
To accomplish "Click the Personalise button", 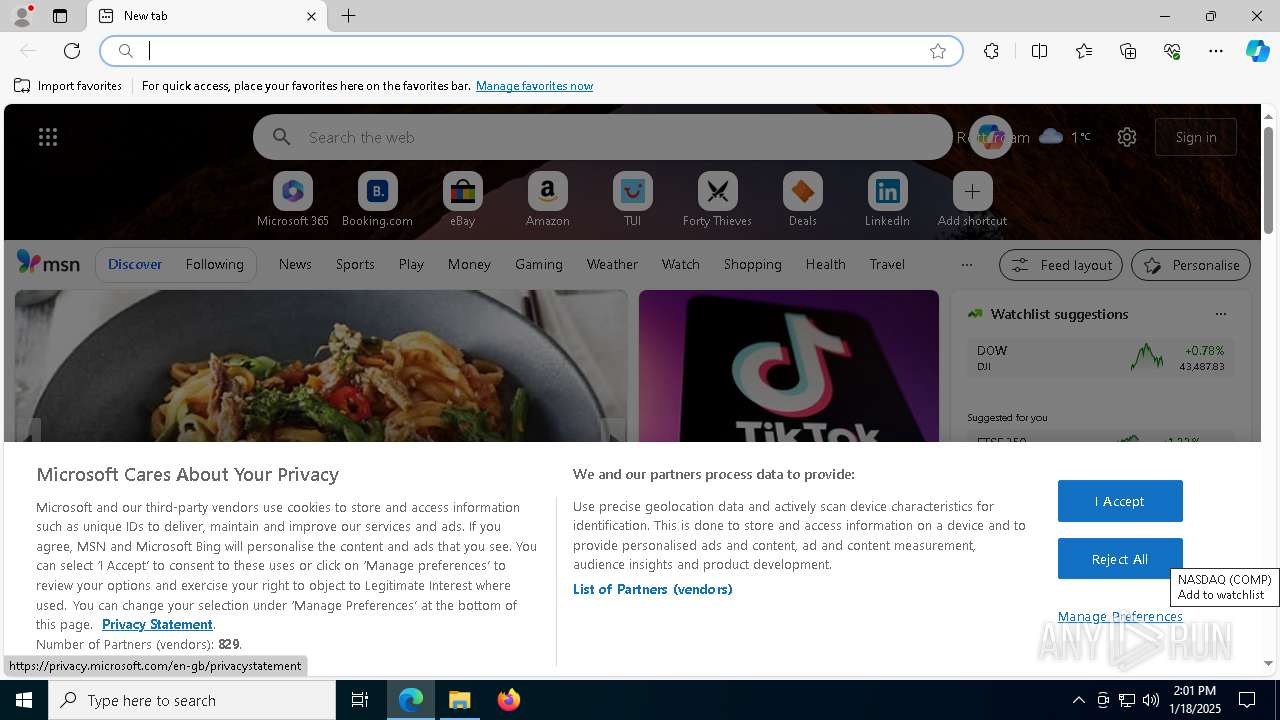I will point(1191,265).
